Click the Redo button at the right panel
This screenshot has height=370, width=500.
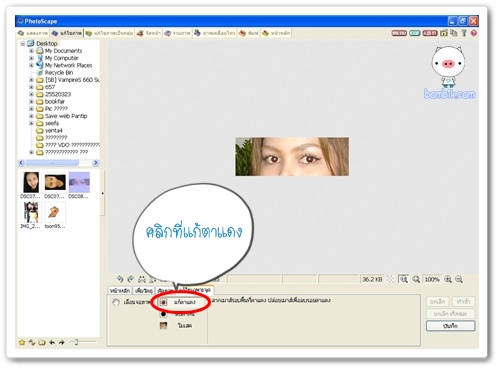point(463,301)
